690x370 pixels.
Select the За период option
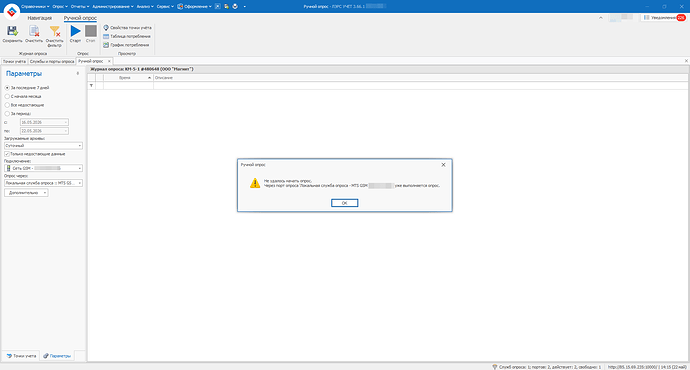pyautogui.click(x=18, y=114)
